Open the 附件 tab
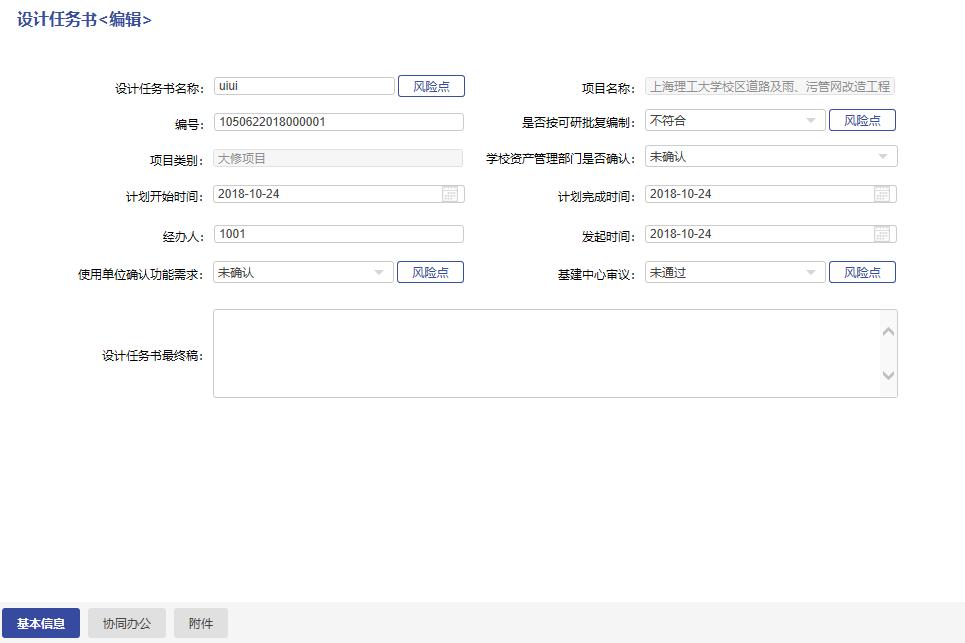Image resolution: width=965 pixels, height=643 pixels. (201, 623)
